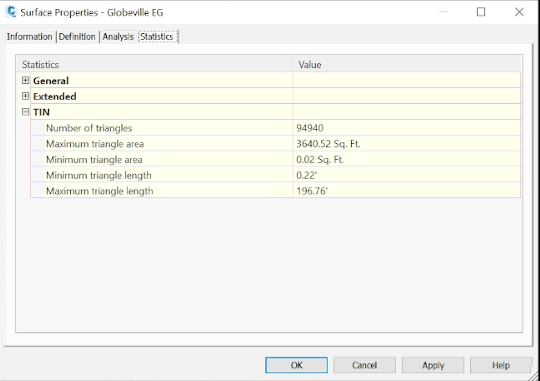Close the Surface Properties dialog window

[x=519, y=12]
